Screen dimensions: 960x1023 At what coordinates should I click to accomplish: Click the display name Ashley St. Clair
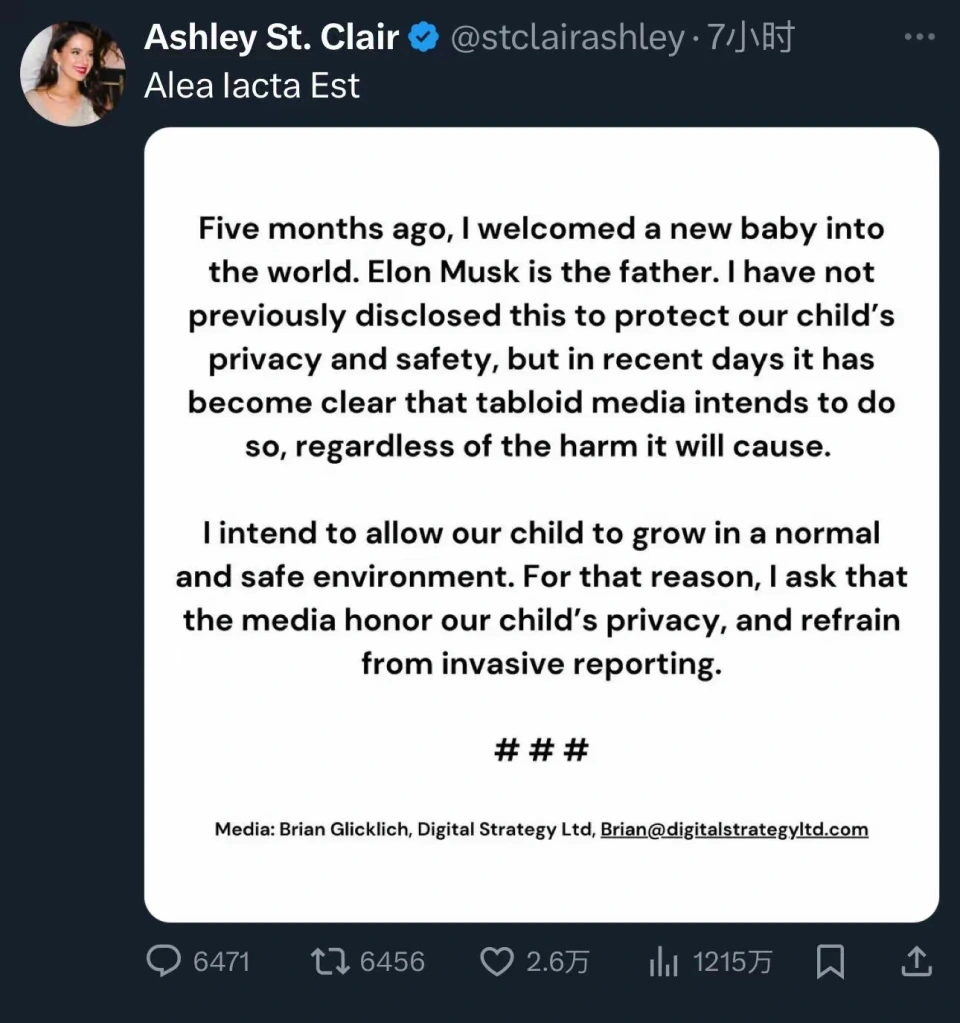click(x=271, y=37)
